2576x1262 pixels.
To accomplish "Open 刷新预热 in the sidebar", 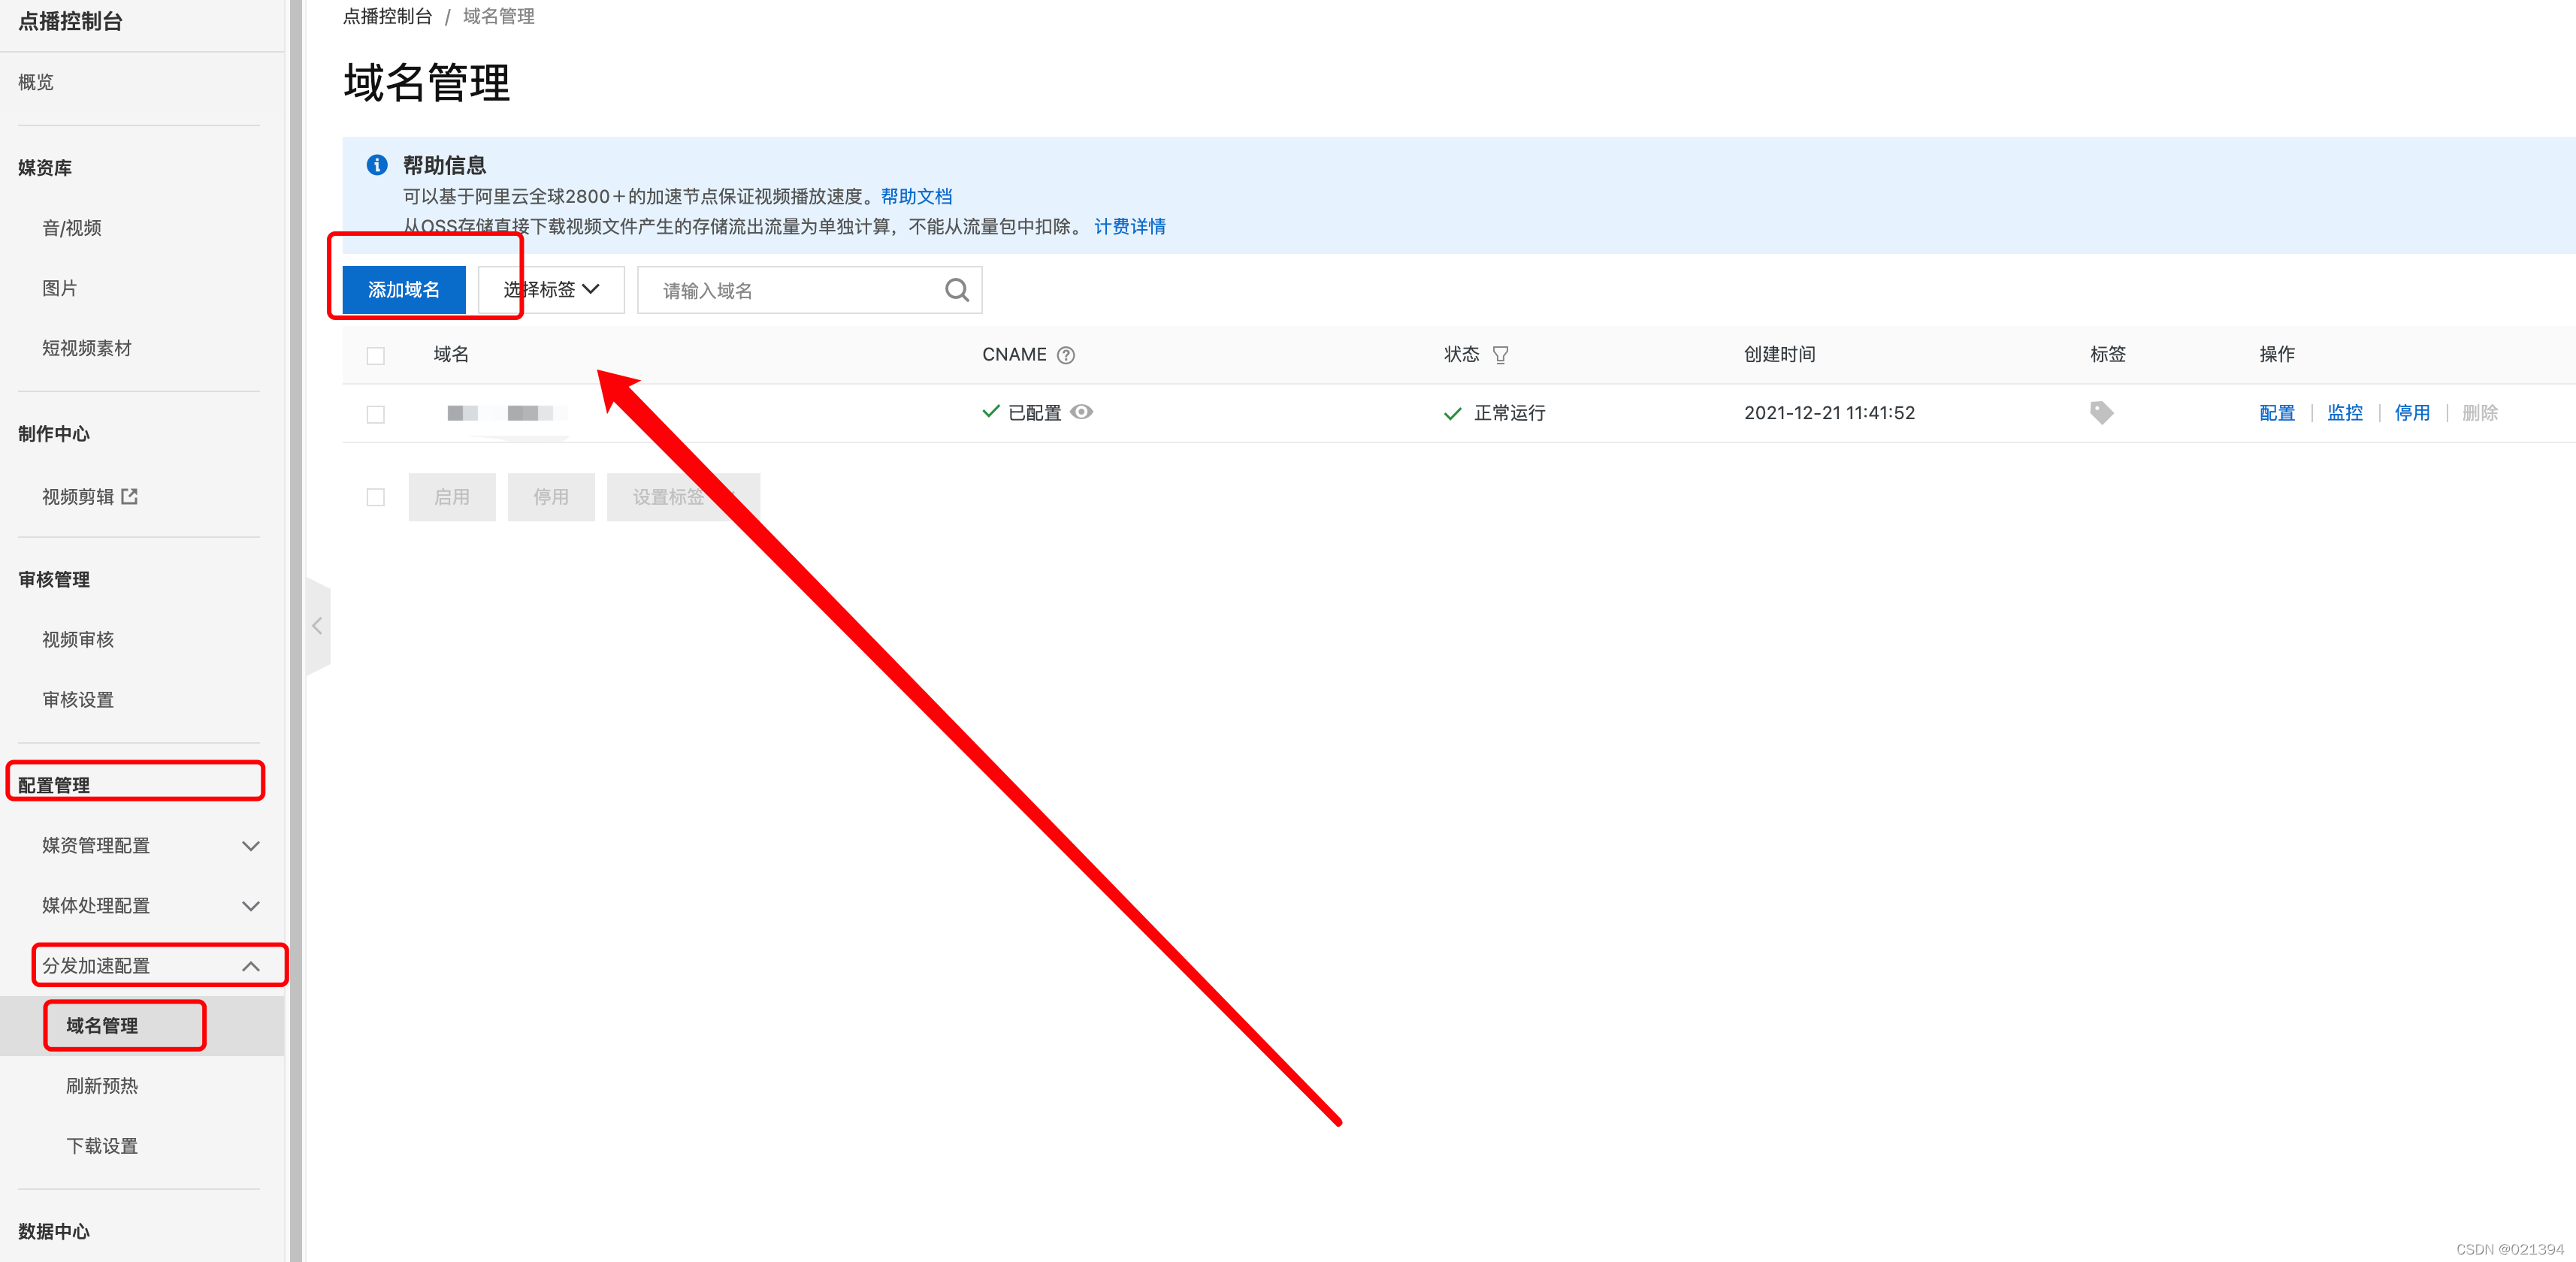I will click(102, 1086).
